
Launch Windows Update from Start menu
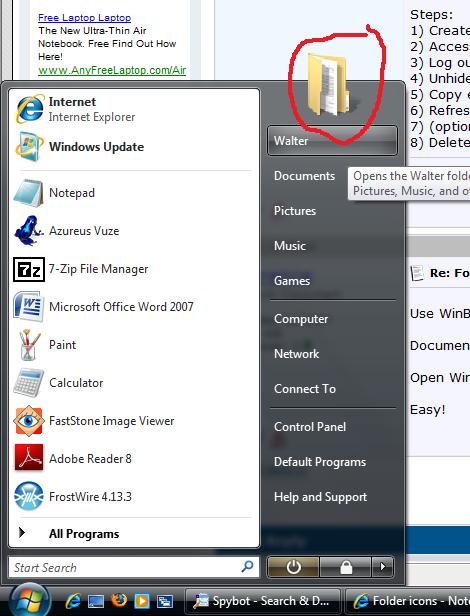click(134, 147)
